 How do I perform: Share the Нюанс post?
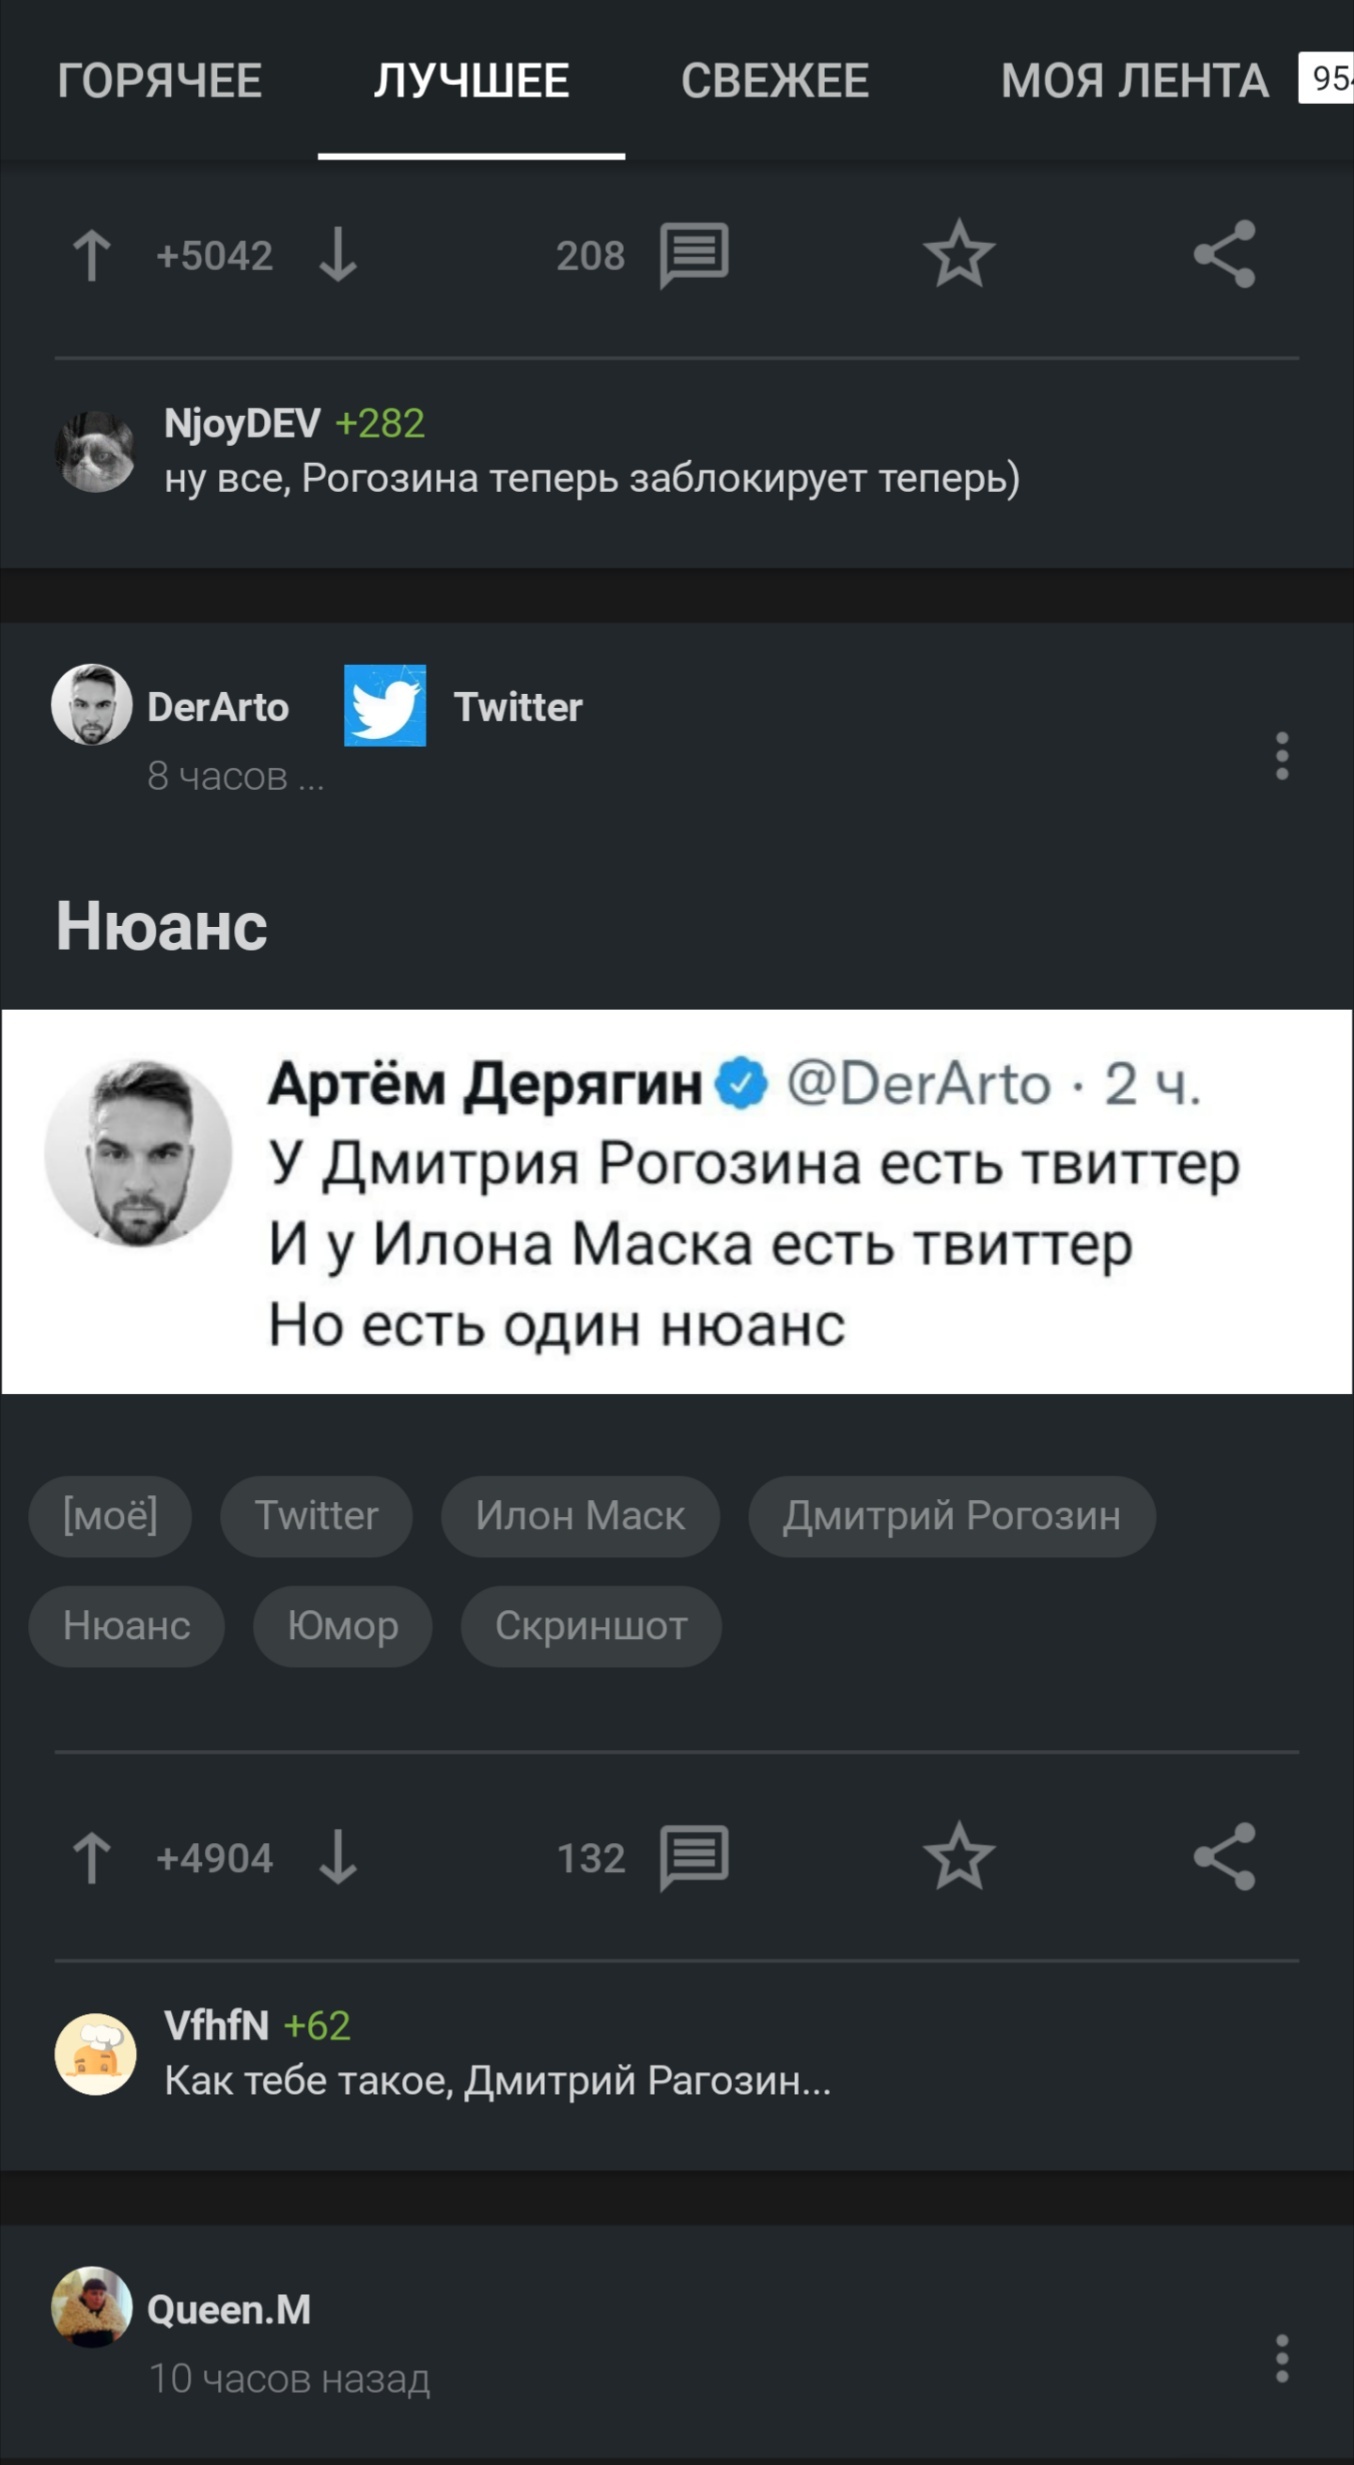(x=1224, y=1857)
